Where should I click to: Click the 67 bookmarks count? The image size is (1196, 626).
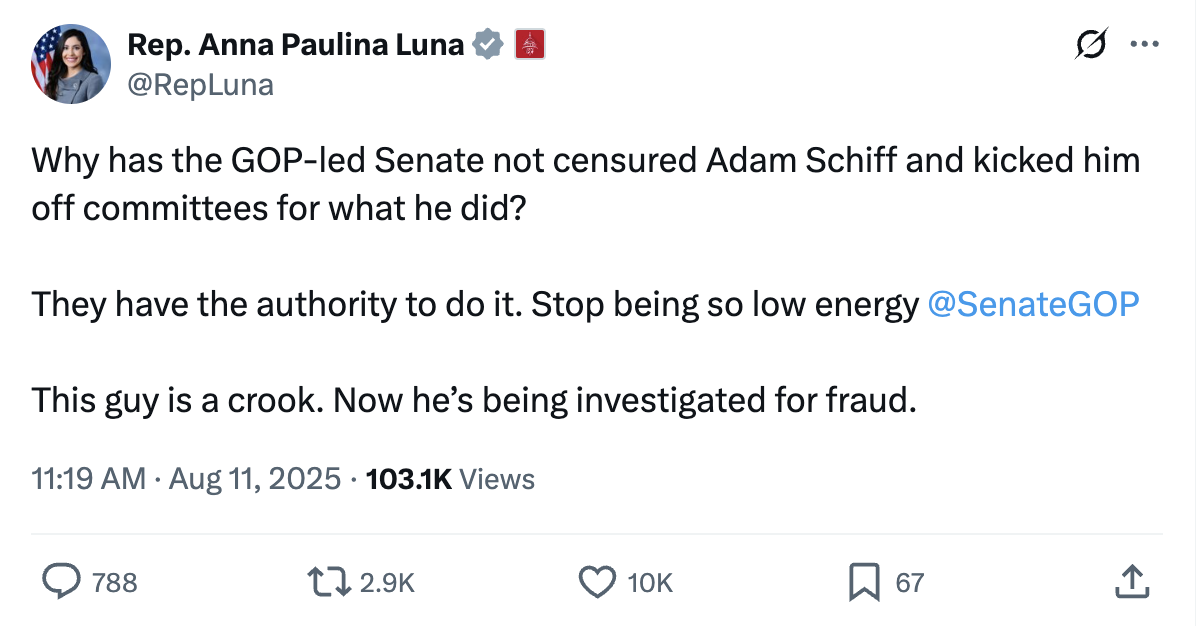[x=910, y=582]
